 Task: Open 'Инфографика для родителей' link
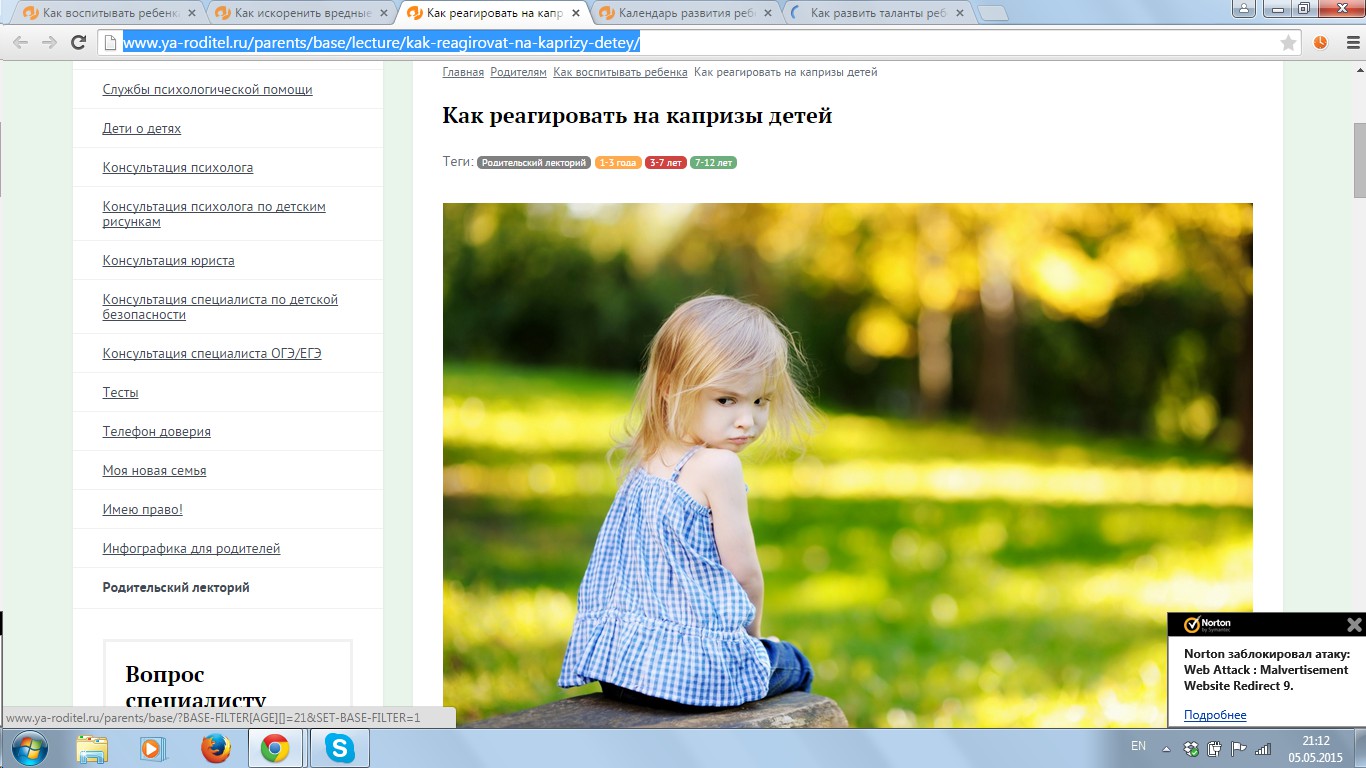[192, 549]
